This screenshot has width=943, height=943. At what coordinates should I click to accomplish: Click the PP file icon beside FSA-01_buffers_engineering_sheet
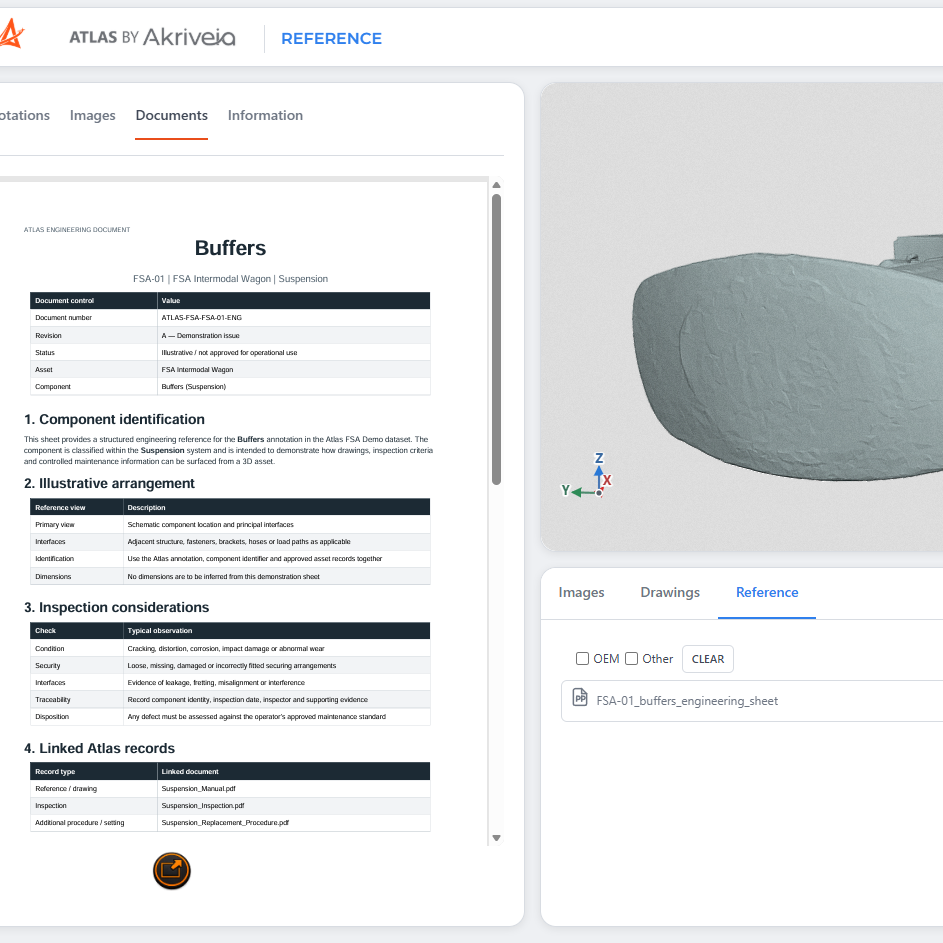[580, 698]
